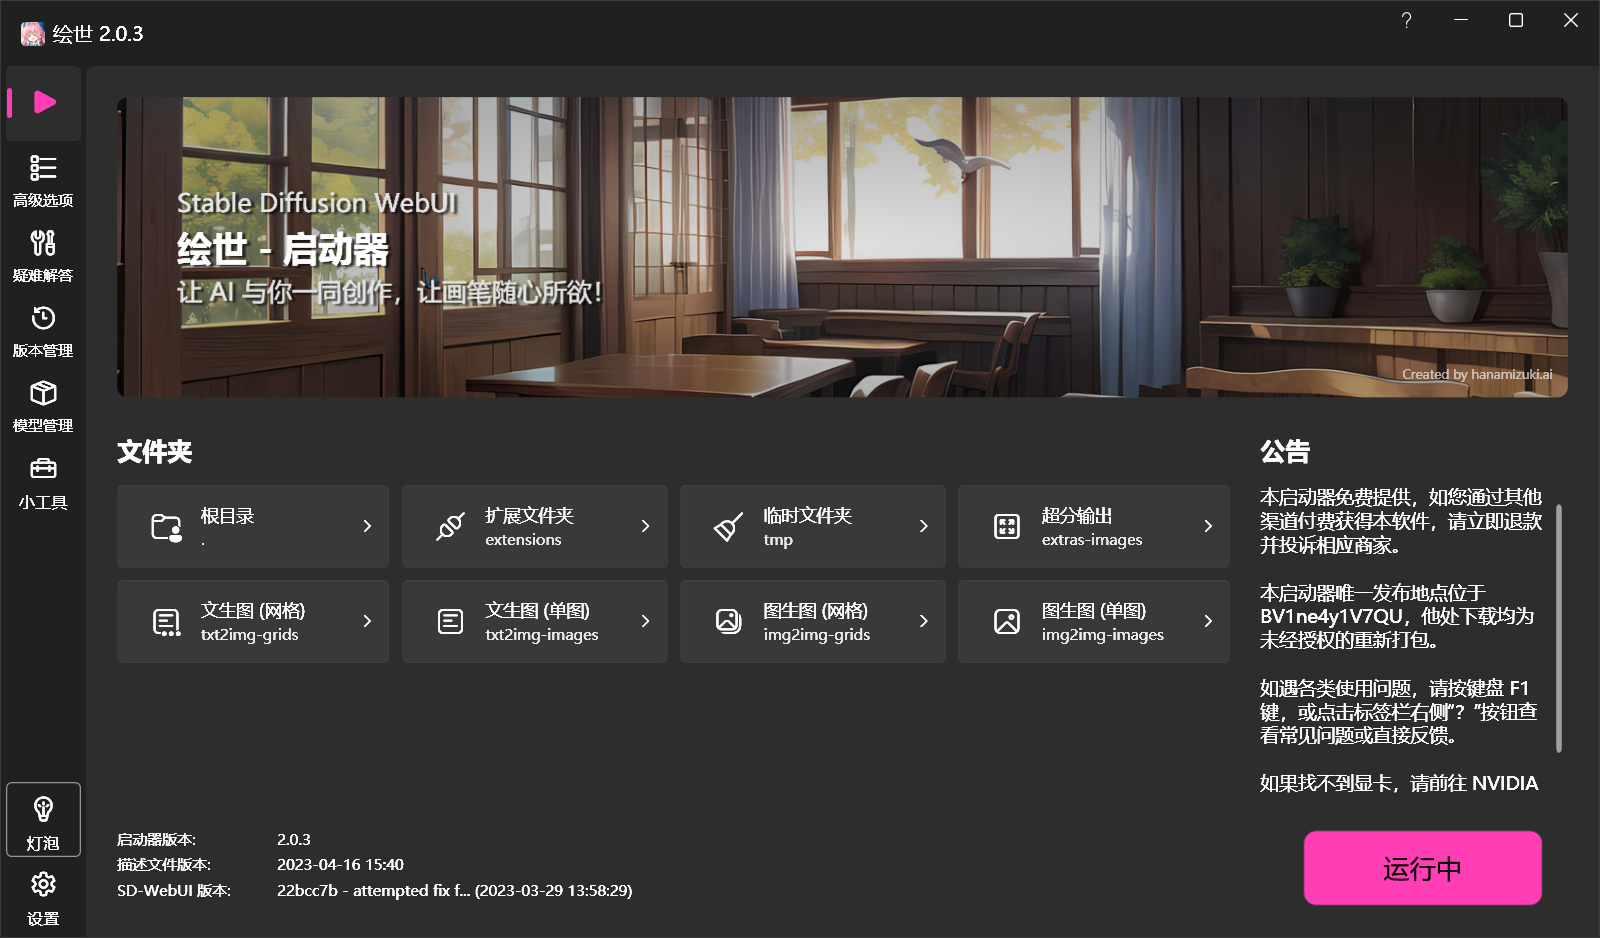The image size is (1600, 938).
Task: Click the chevron on 临时文件夹 tmp
Action: tap(923, 526)
